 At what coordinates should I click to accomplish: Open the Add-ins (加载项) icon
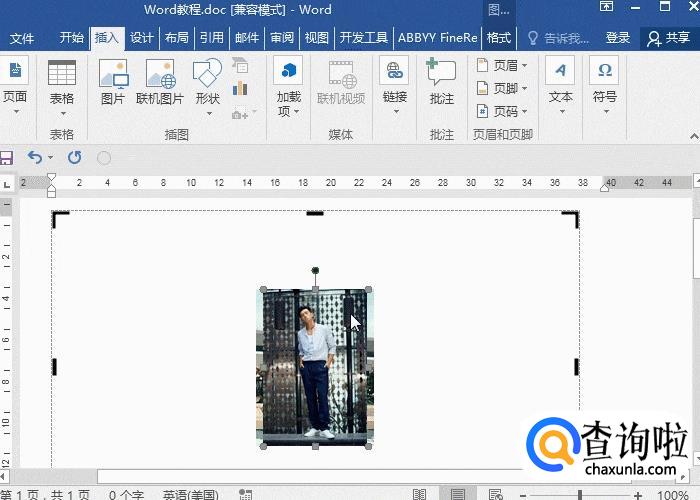[288, 70]
